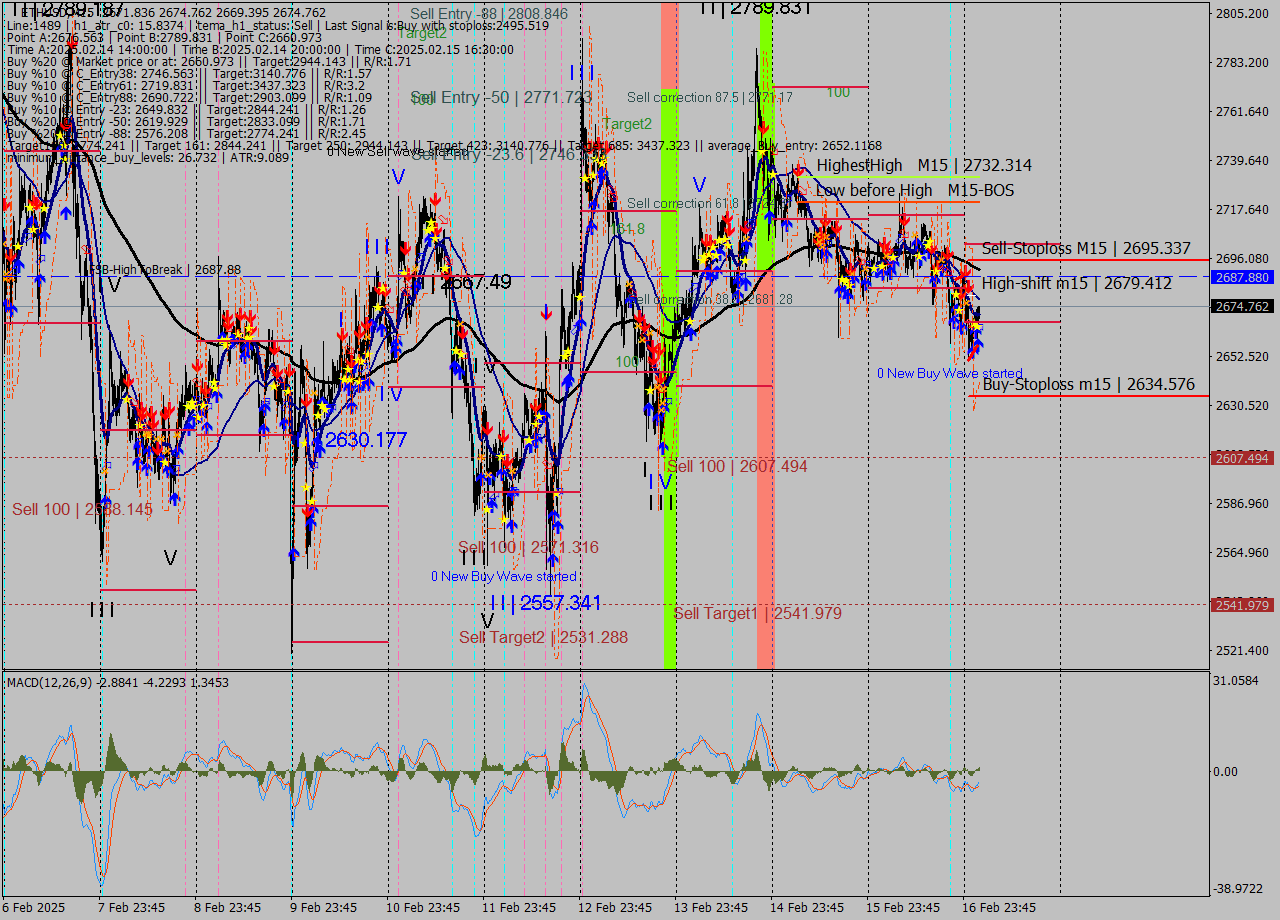This screenshot has height=920, width=1280.
Task: Select the blue 2630.177 wave label
Action: pyautogui.click(x=365, y=440)
